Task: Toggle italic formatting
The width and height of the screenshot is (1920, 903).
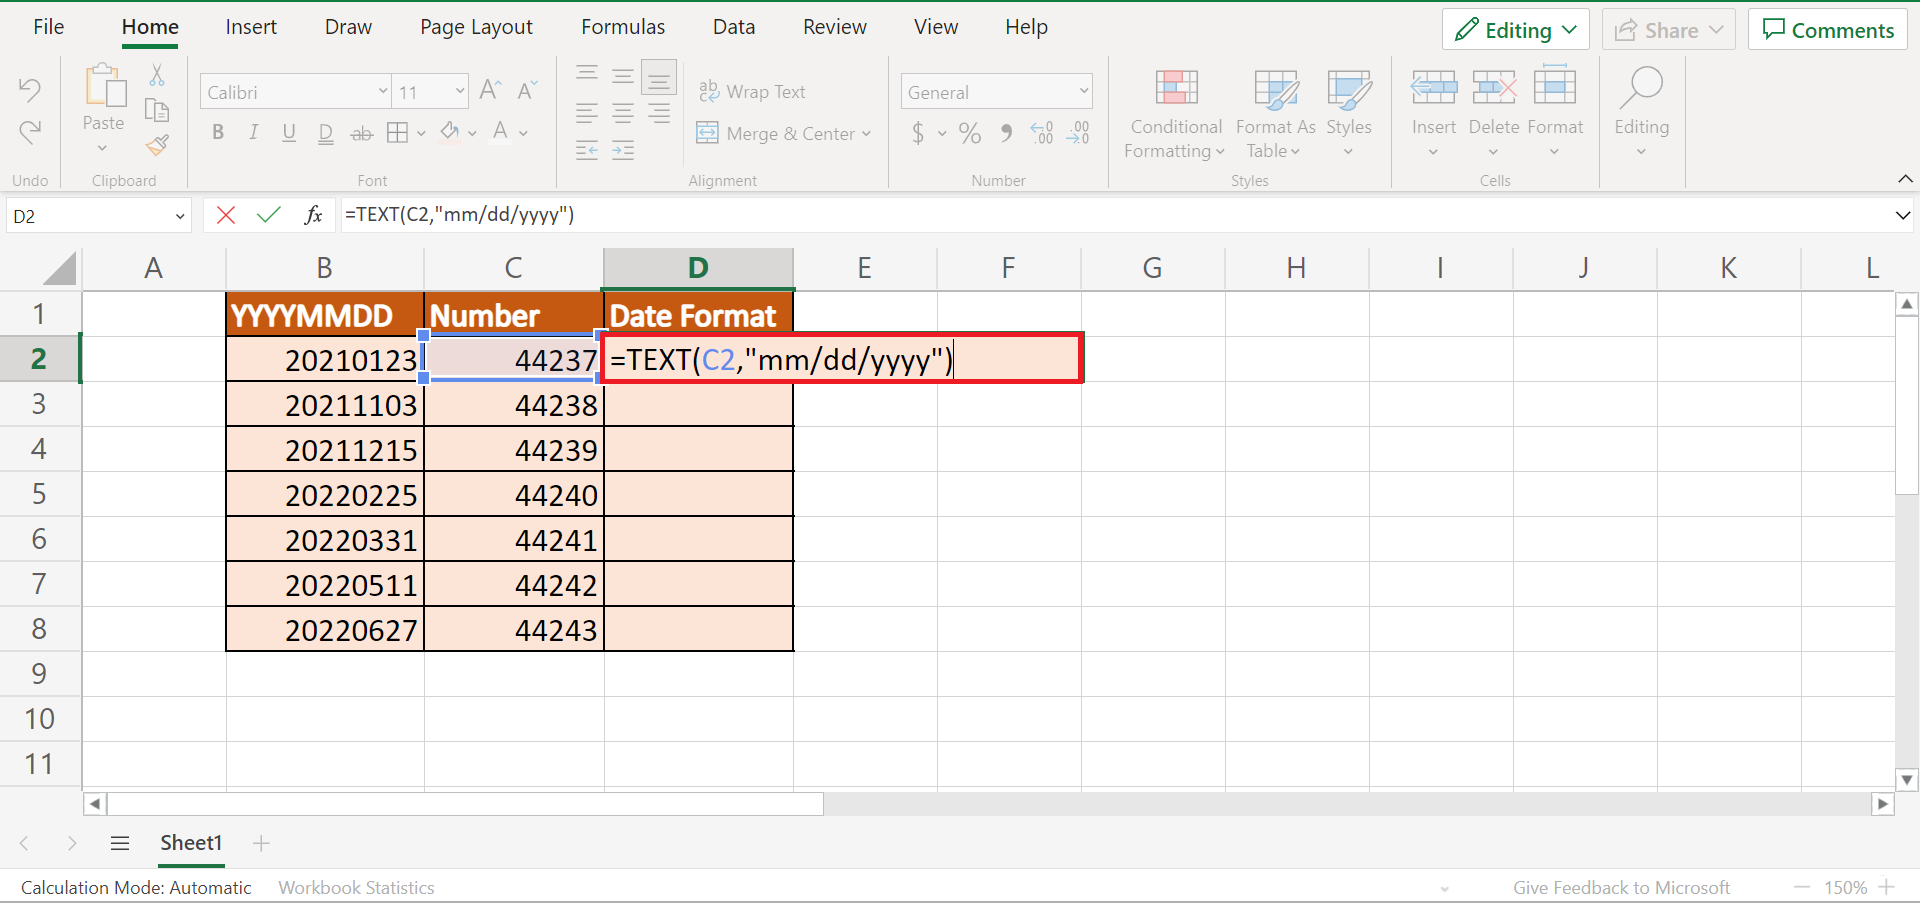Action: [x=254, y=132]
